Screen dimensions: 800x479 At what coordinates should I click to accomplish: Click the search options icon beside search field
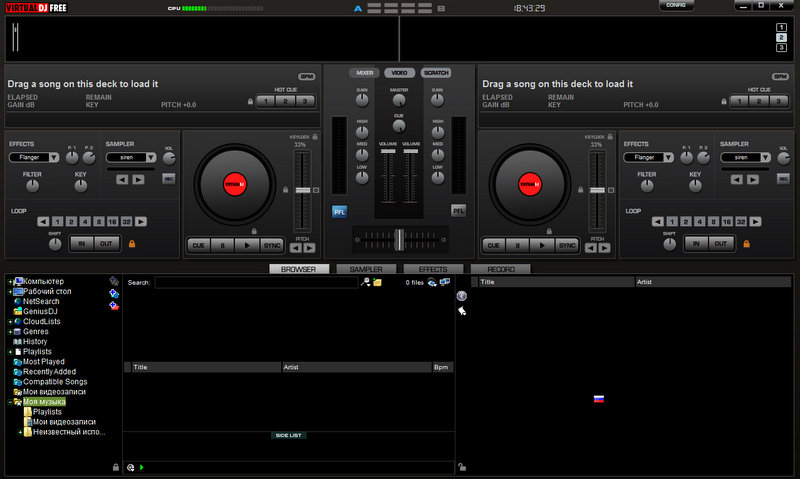[365, 282]
